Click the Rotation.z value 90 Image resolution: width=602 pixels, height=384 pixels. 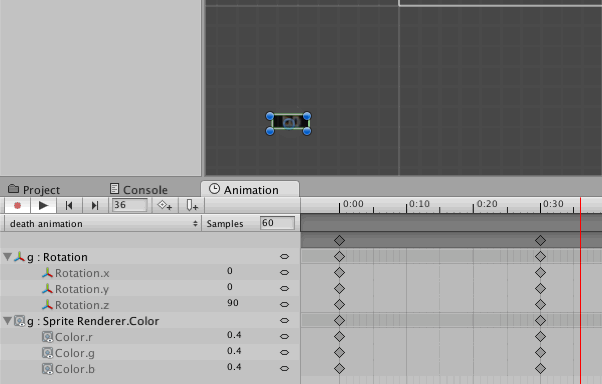pos(233,303)
